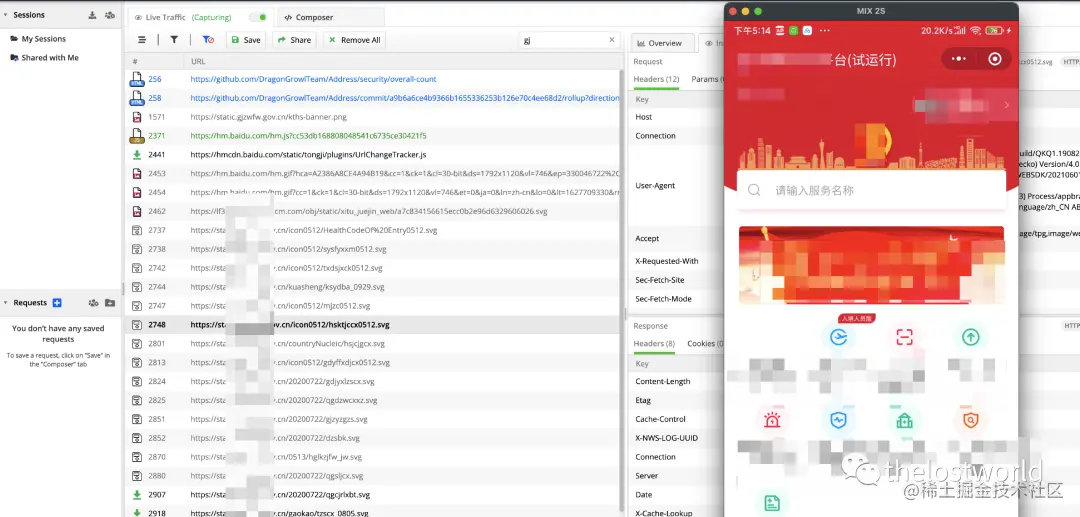Clear the search field with the X icon

tap(612, 40)
